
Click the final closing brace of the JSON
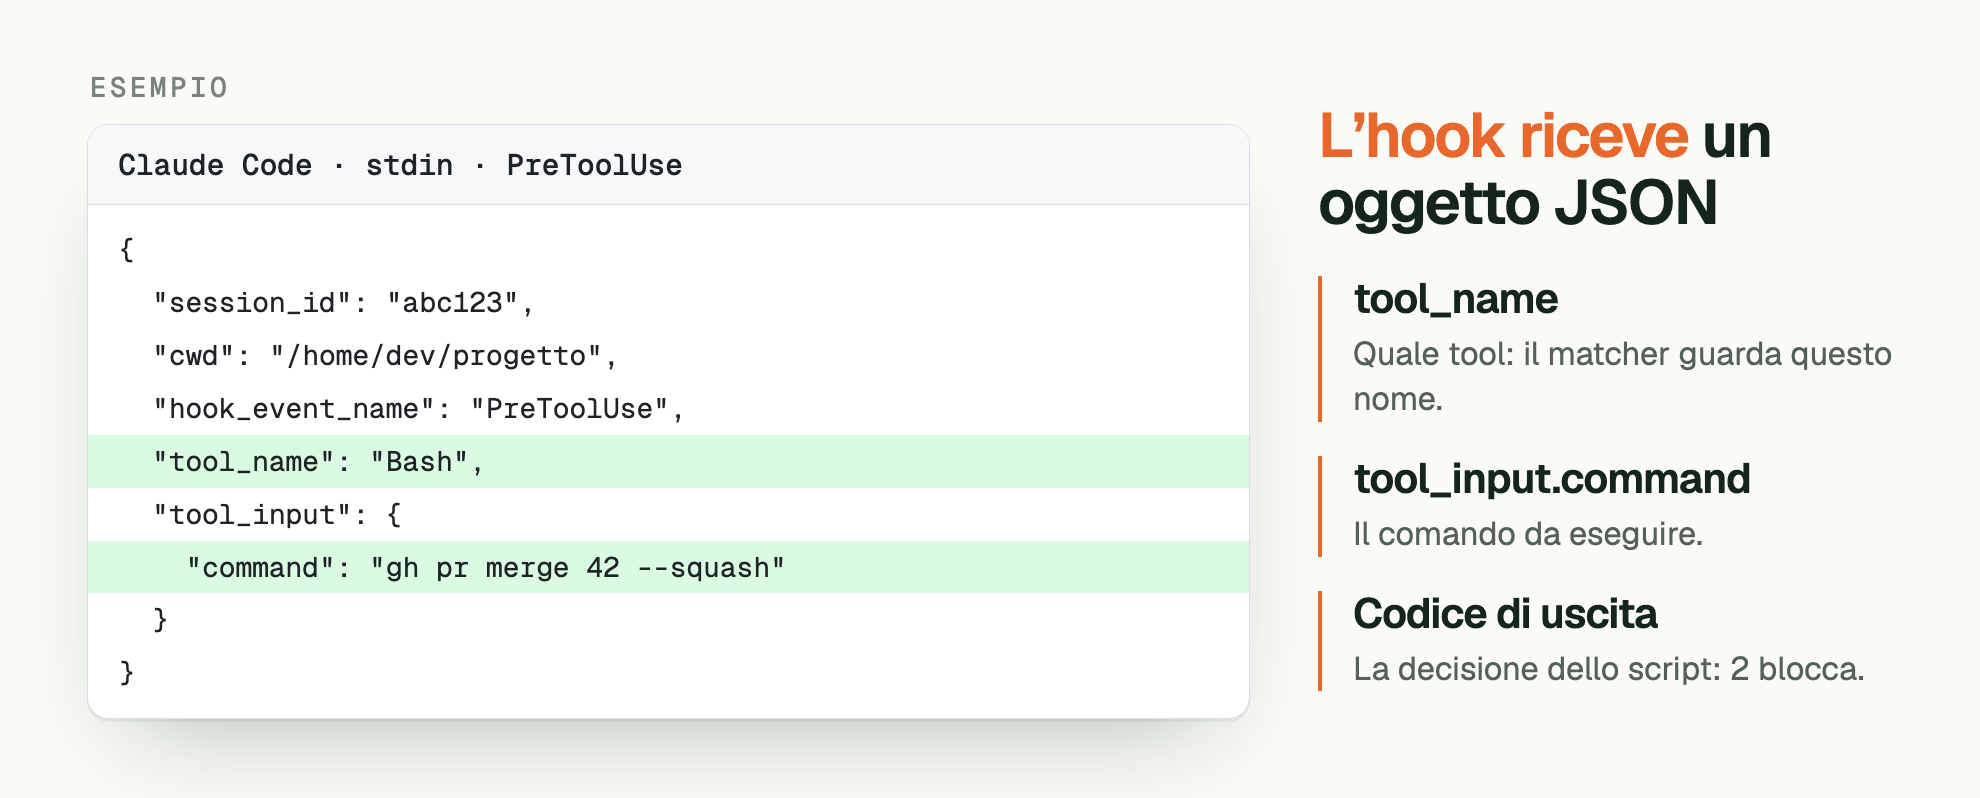click(126, 672)
